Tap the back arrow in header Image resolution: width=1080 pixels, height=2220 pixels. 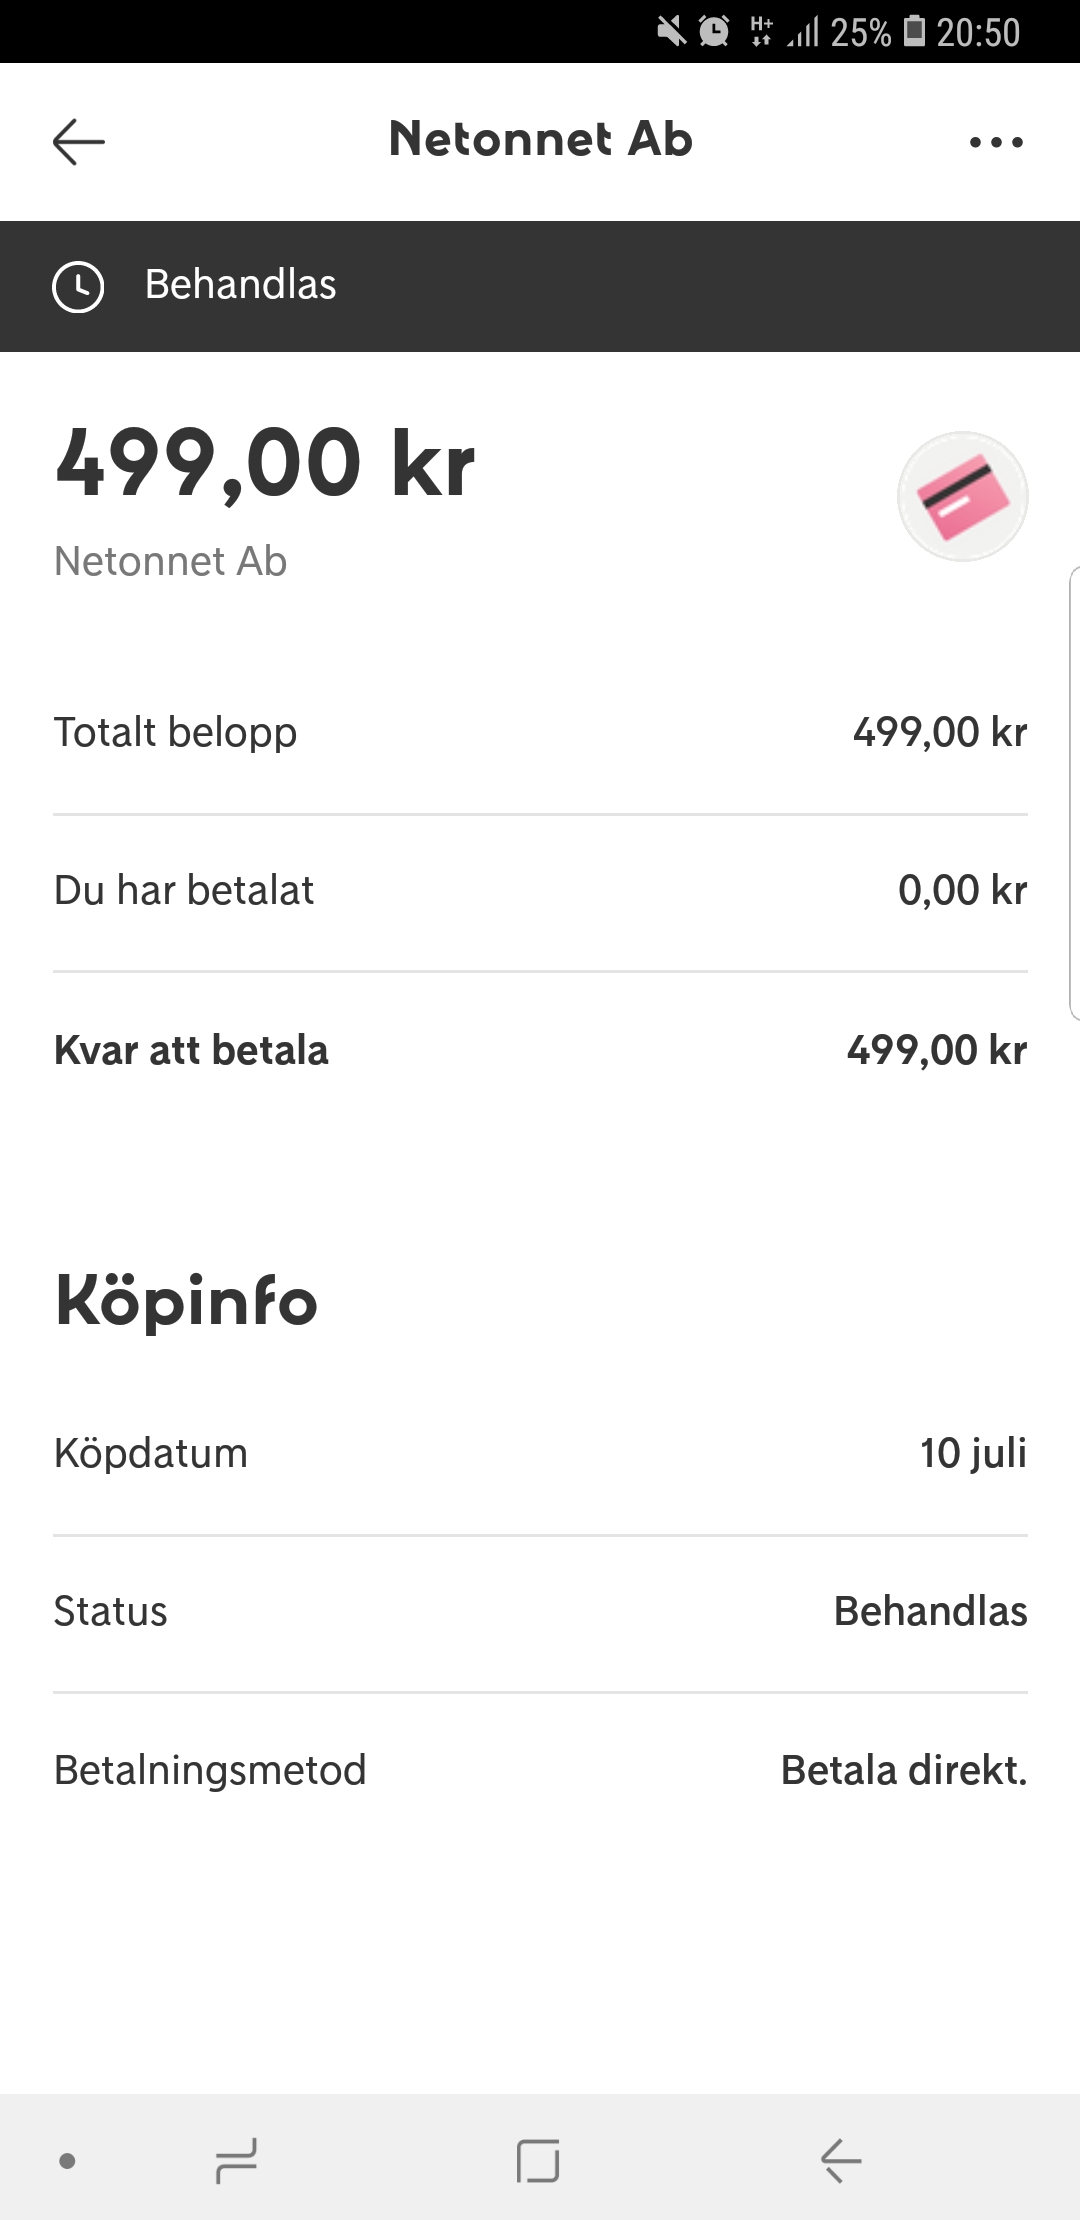[79, 141]
